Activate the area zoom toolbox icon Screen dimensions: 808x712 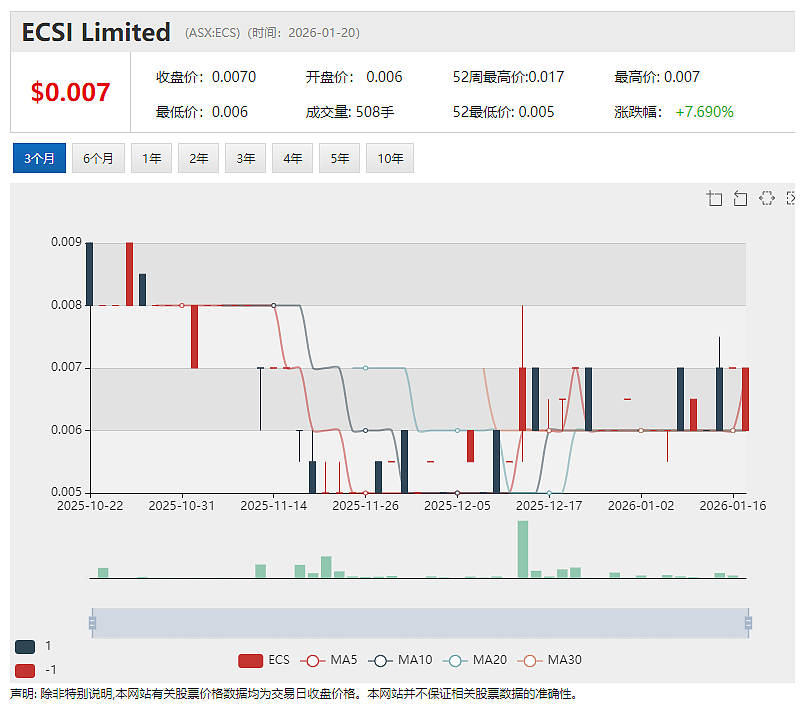pyautogui.click(x=714, y=198)
